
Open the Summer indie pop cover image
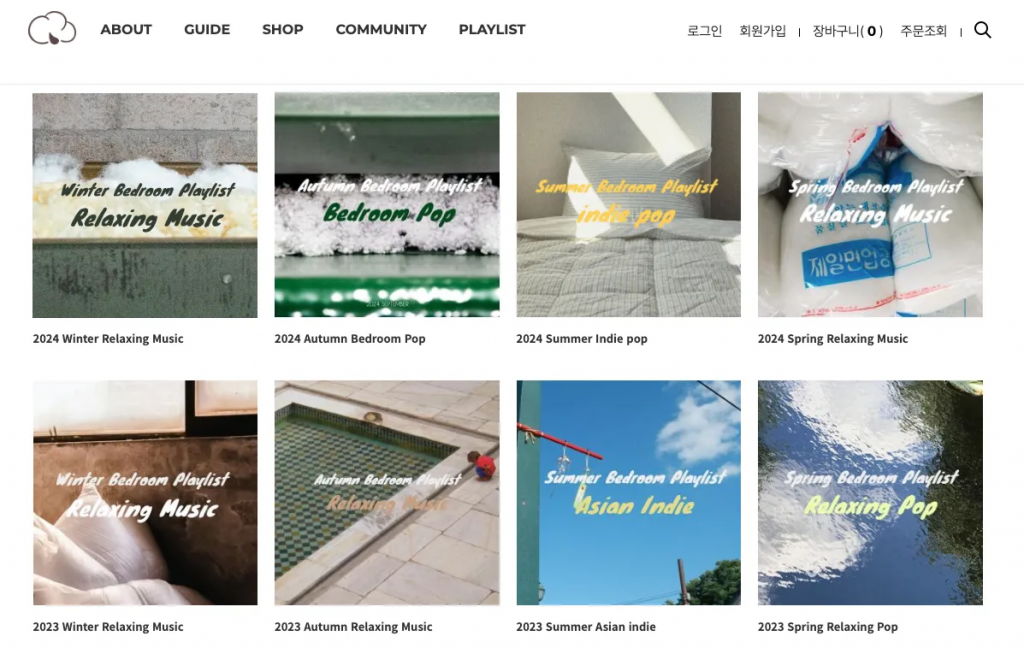coord(628,205)
